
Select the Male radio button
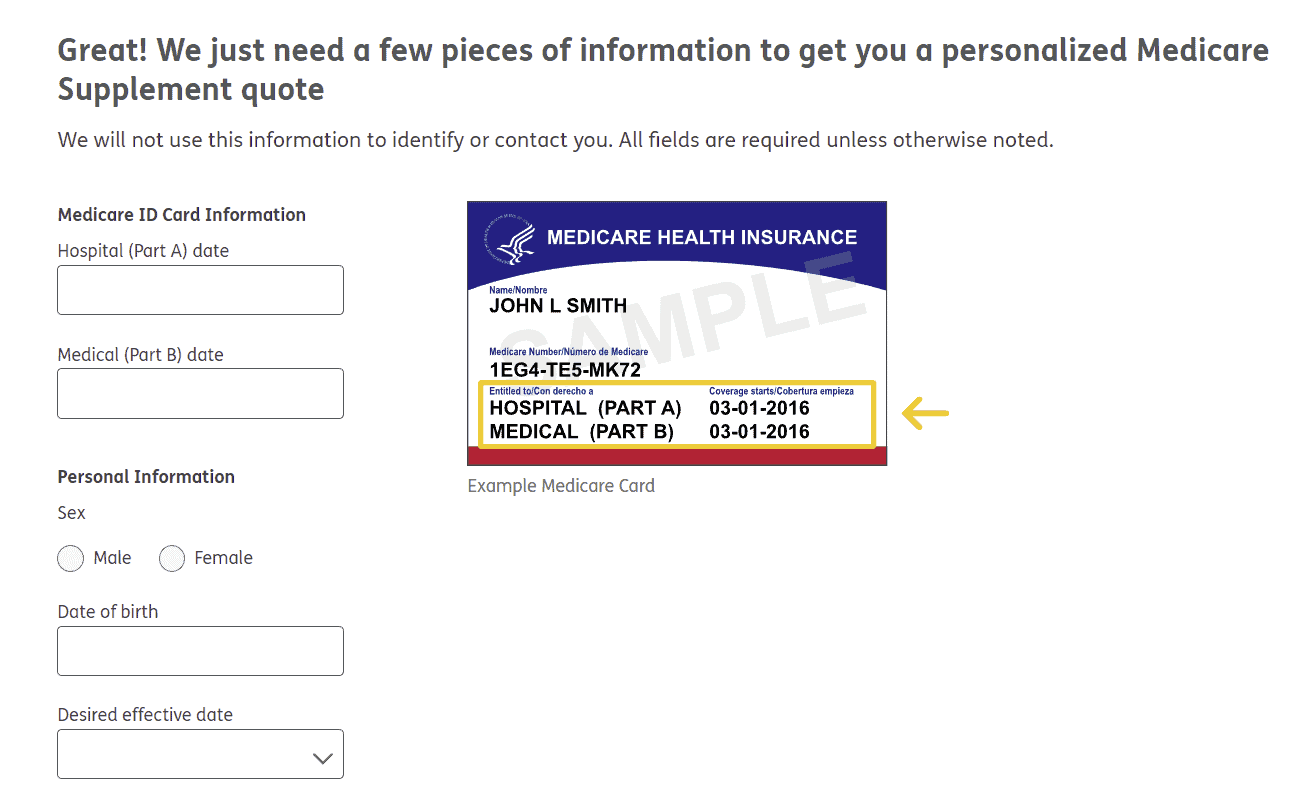coord(70,558)
